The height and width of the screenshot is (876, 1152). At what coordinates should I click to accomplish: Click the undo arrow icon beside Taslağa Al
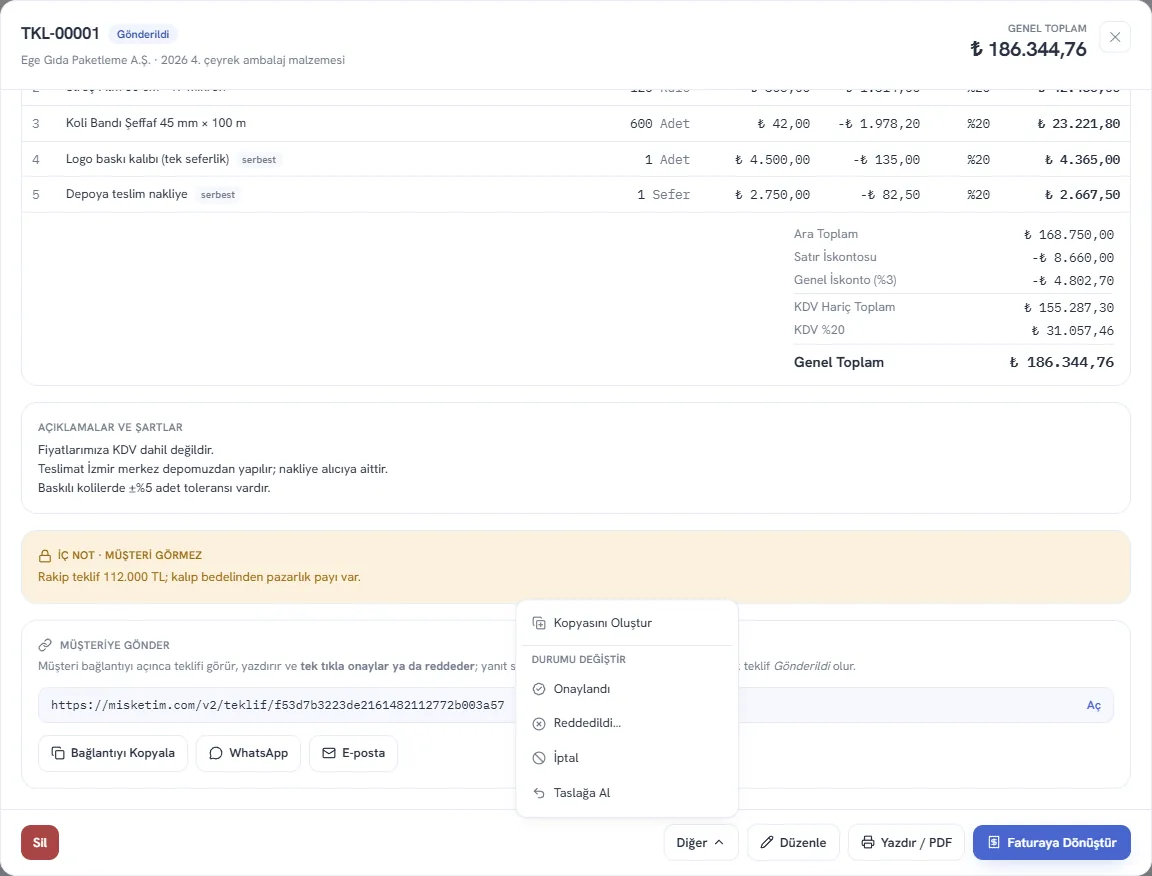click(x=539, y=793)
